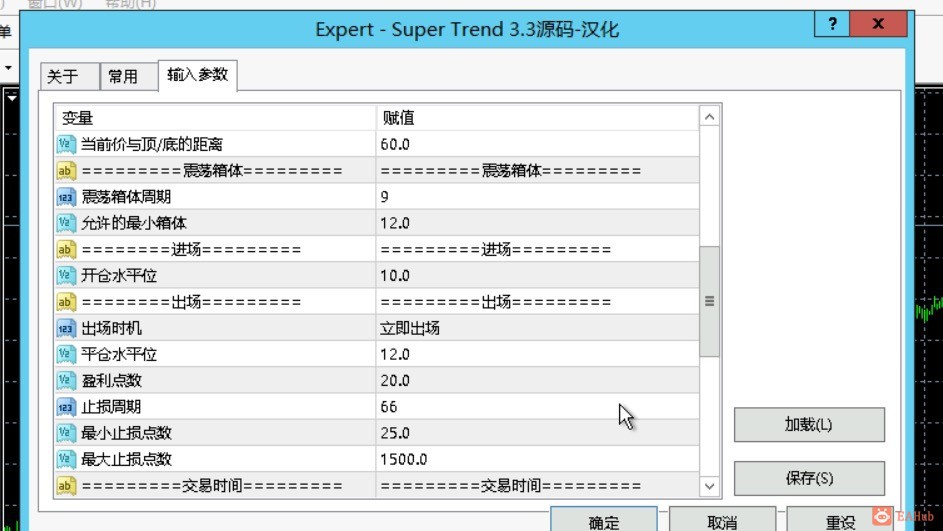Screen dimensions: 943x531
Task: Click the vertical scrollbar thumb
Action: (x=710, y=301)
